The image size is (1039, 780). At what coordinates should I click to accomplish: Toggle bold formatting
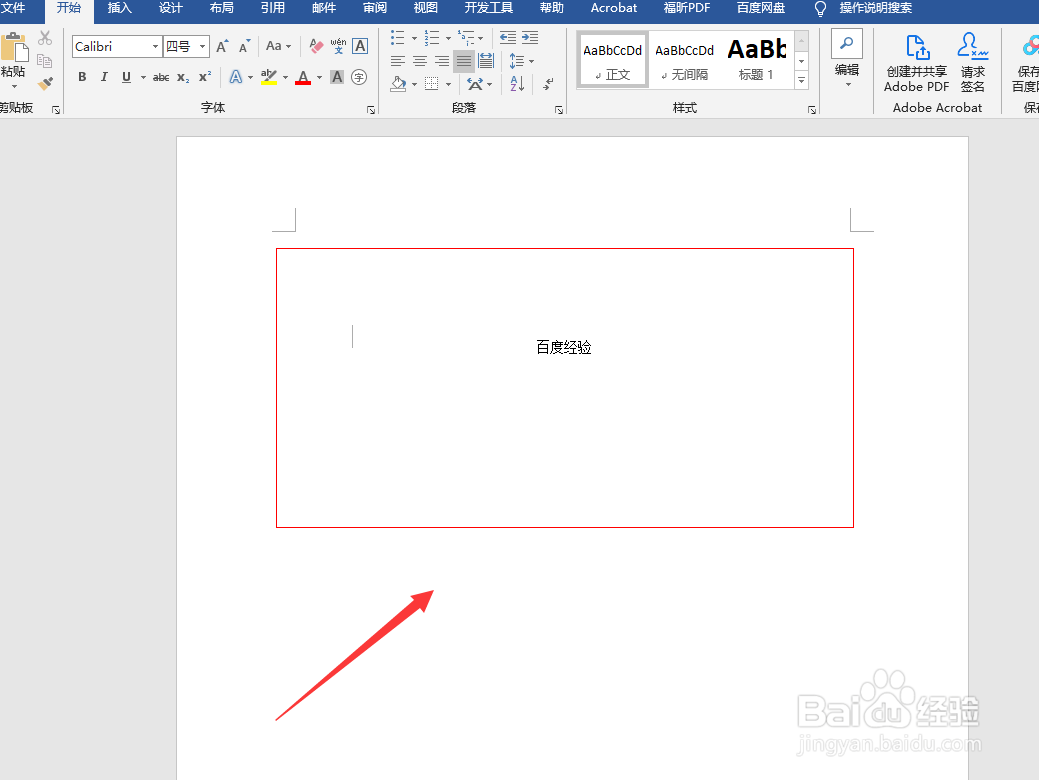82,78
